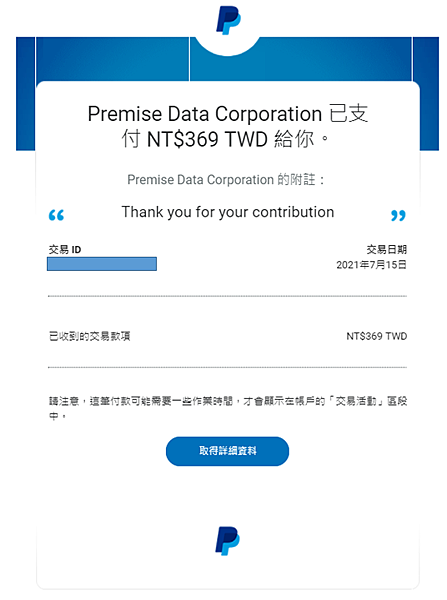This screenshot has height=600, width=447.
Task: Click the 交易日期 label
Action: point(387,249)
